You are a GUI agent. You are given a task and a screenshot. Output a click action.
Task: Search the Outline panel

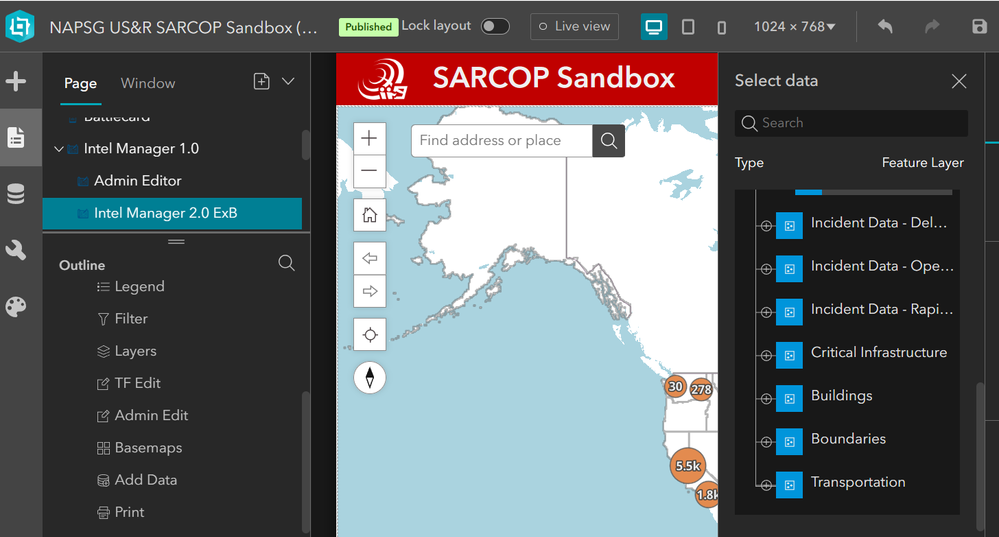pyautogui.click(x=287, y=263)
